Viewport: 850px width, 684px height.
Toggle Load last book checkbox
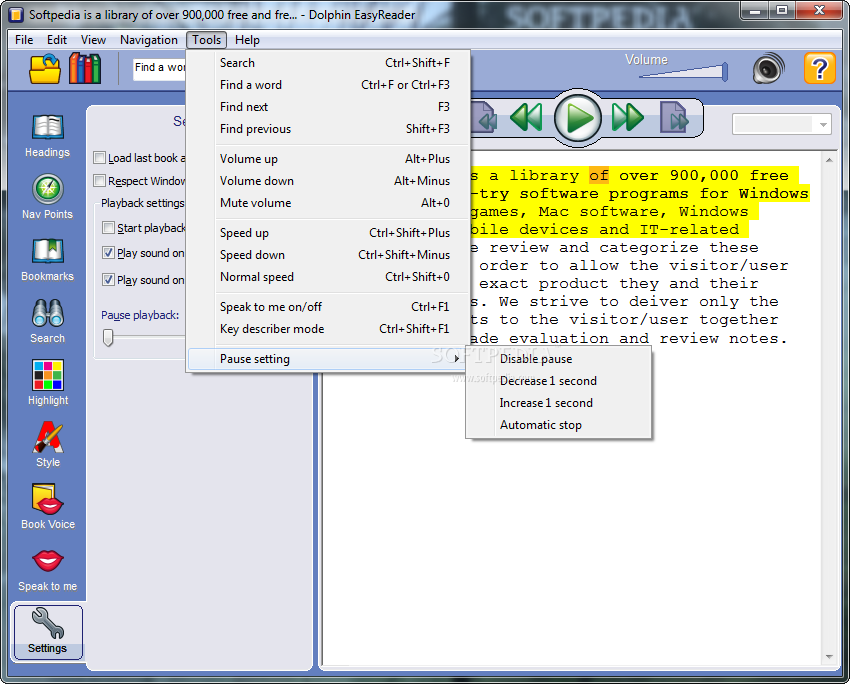pos(99,158)
